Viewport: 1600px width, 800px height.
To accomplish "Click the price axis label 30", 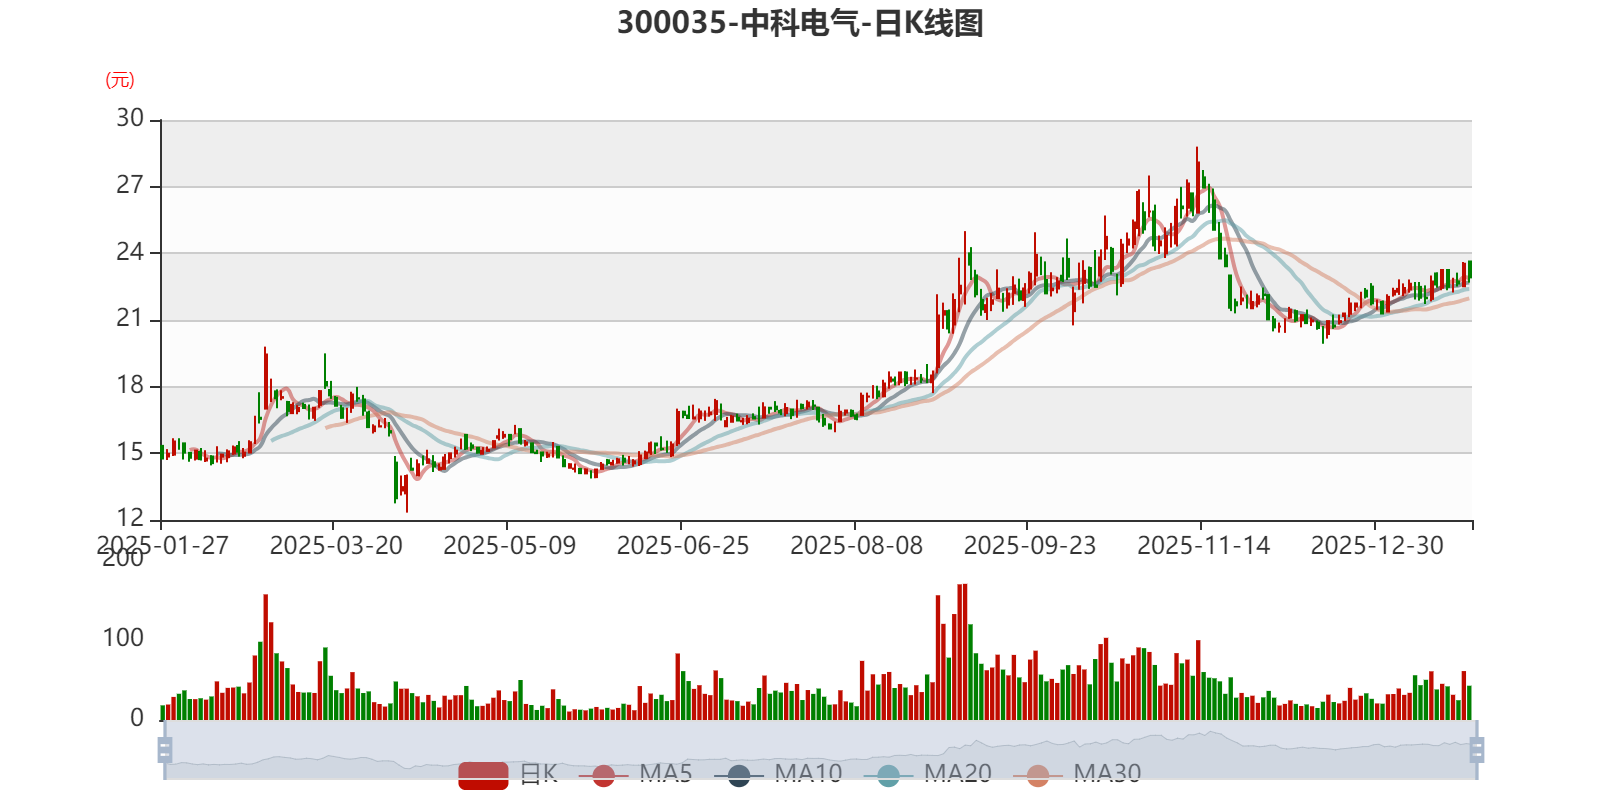I will tap(130, 118).
